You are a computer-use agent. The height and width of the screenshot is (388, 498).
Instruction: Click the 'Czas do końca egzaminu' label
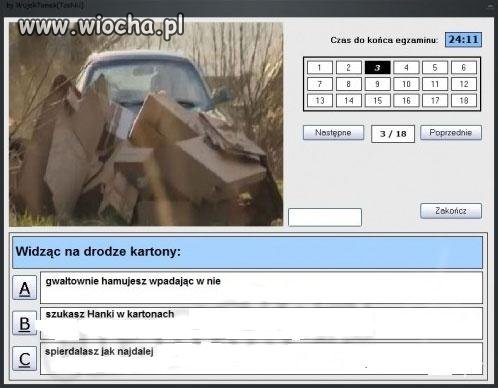[x=384, y=40]
